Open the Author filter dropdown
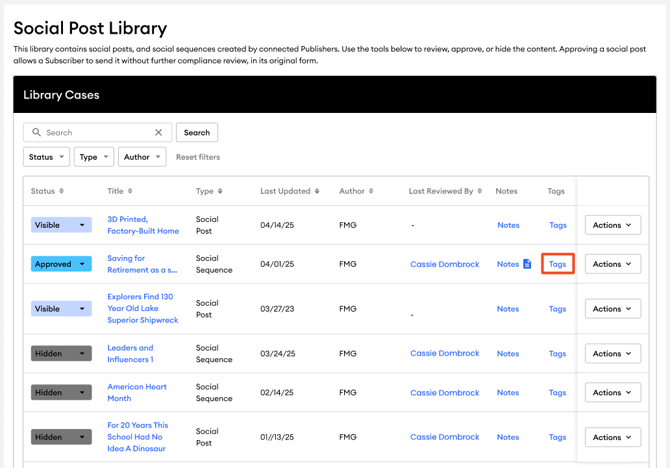 [x=142, y=157]
